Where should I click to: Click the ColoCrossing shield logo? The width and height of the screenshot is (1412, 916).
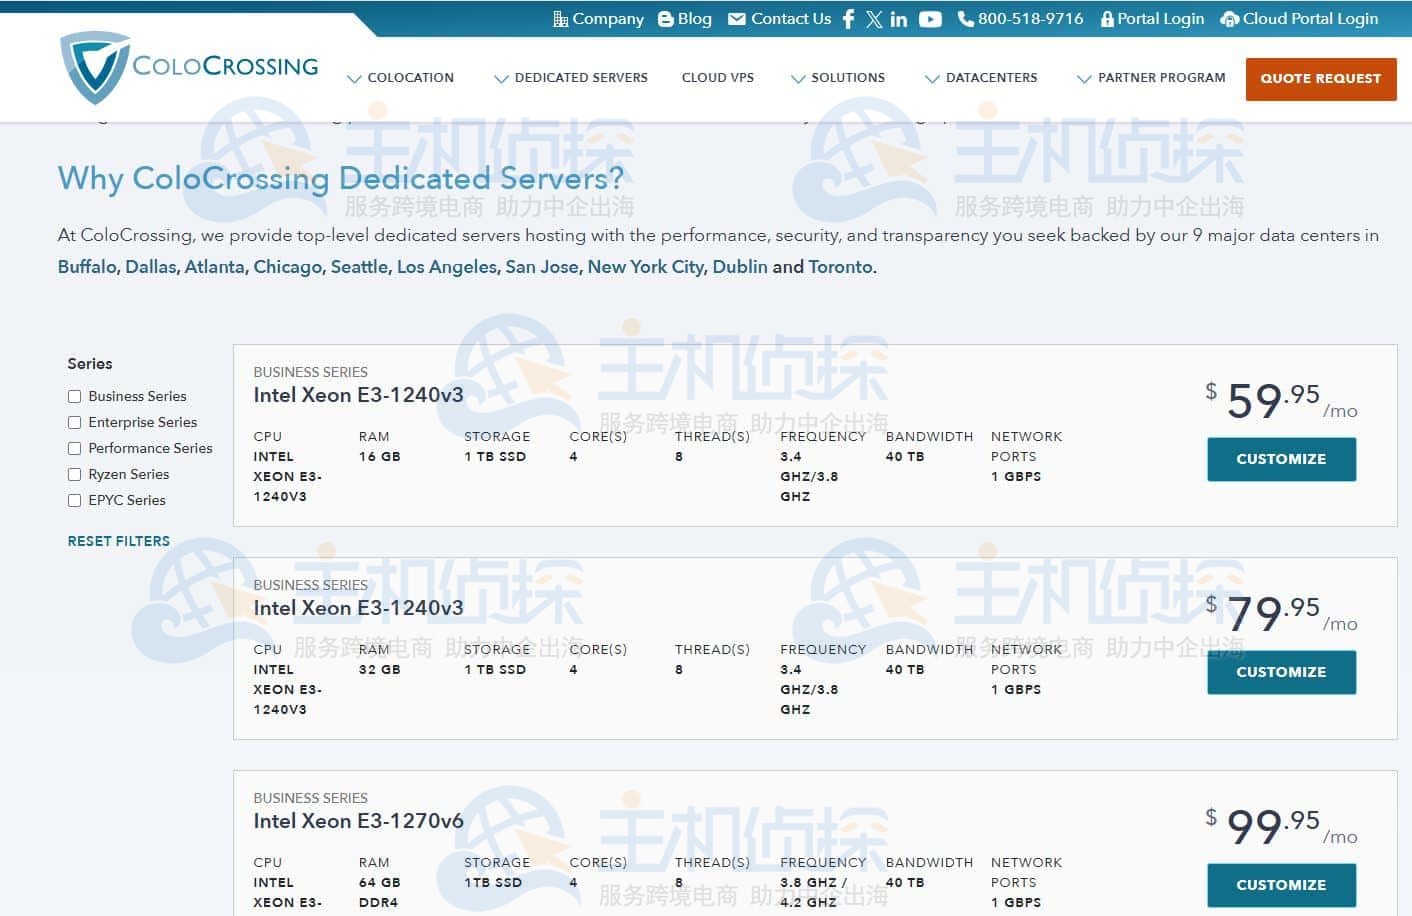tap(94, 68)
